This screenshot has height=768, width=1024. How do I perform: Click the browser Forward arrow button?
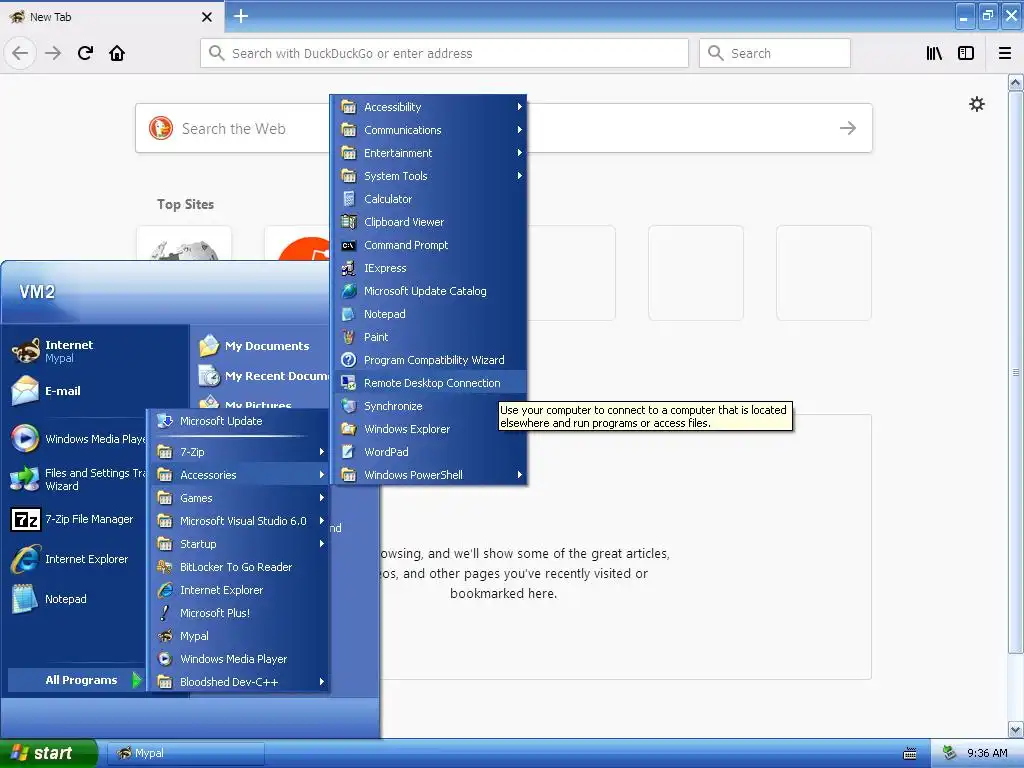(x=53, y=53)
